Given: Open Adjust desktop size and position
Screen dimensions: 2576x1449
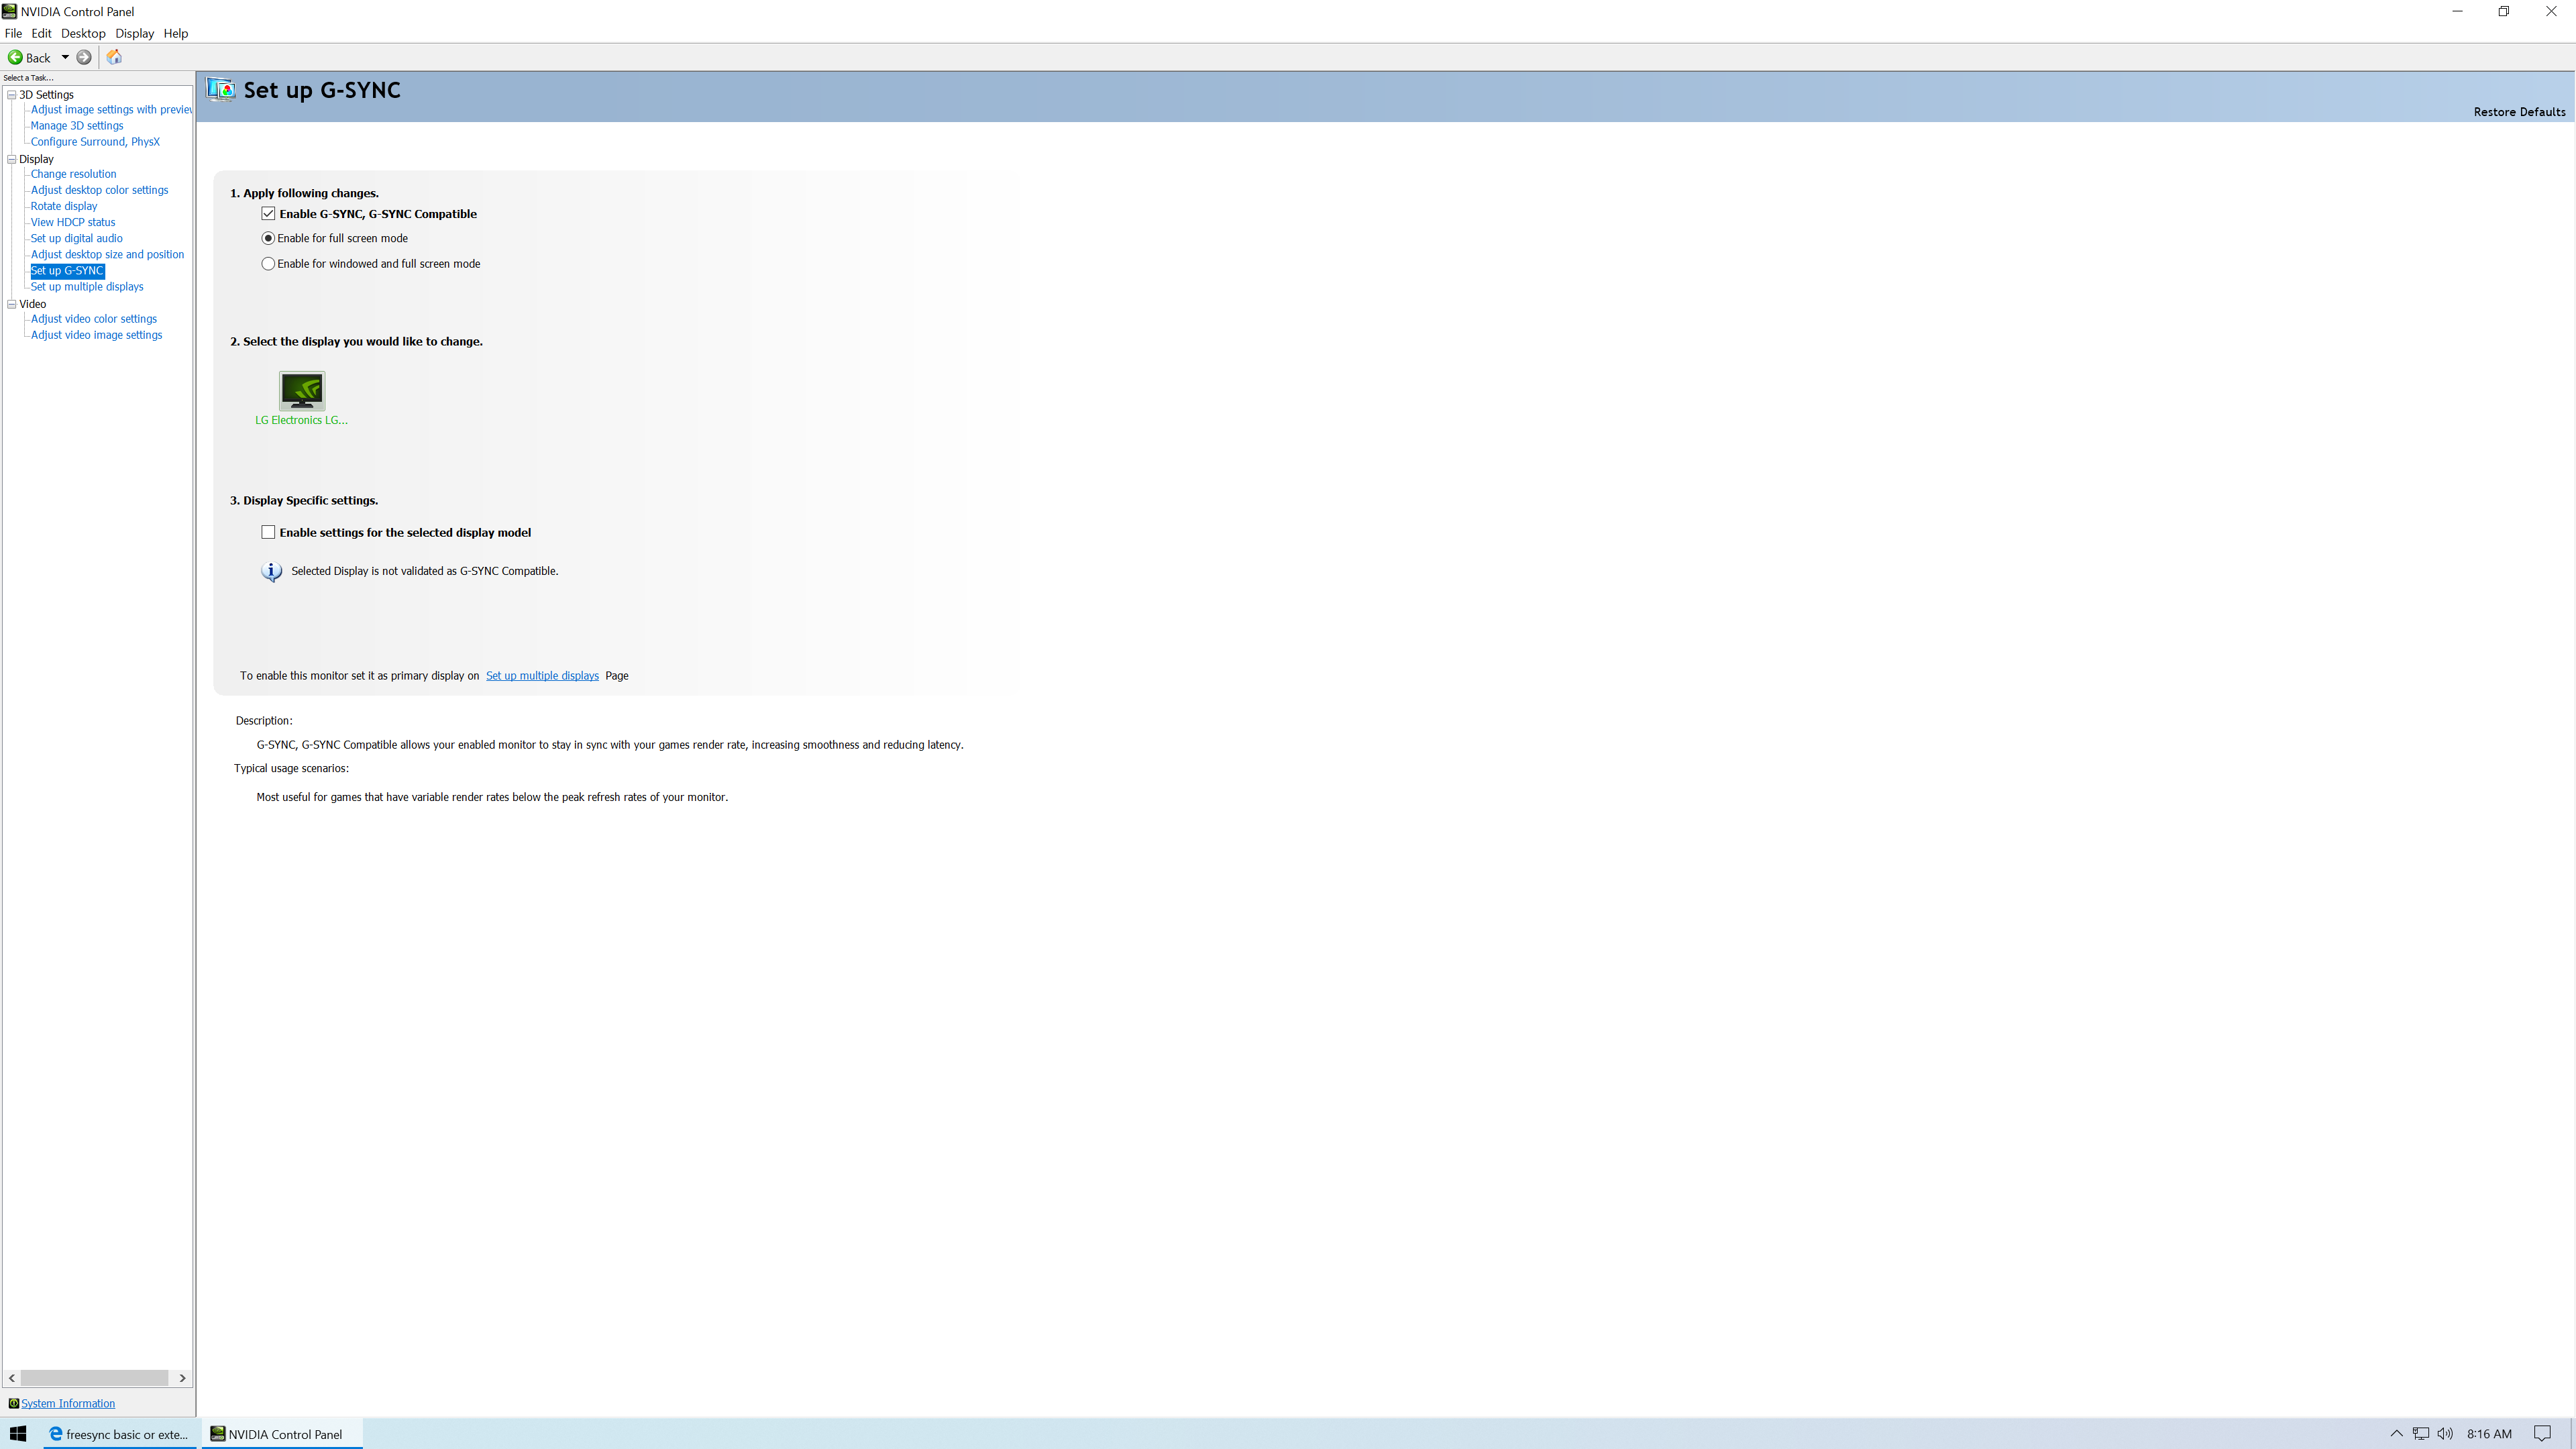Looking at the screenshot, I should pos(107,254).
